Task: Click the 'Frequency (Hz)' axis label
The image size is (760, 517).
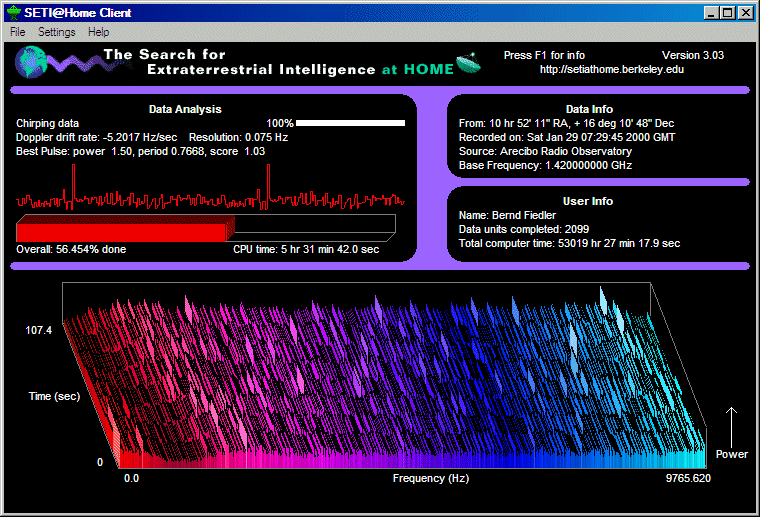Action: pyautogui.click(x=431, y=479)
